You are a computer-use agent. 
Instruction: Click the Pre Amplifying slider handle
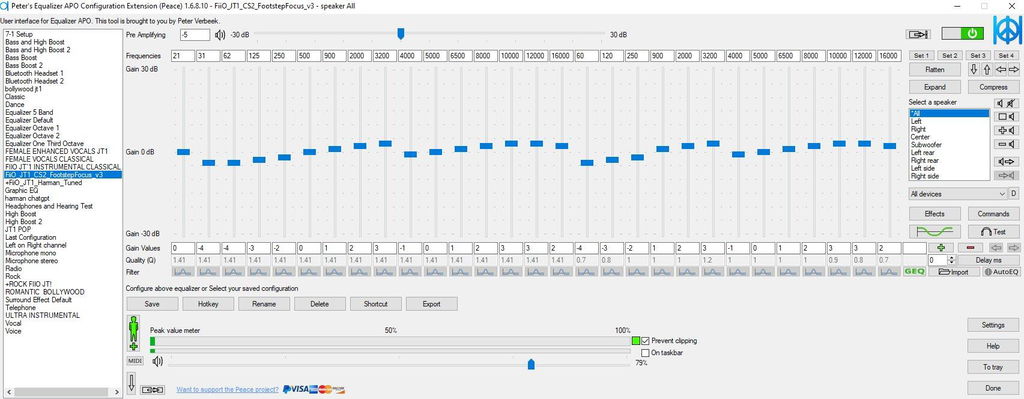(x=401, y=33)
